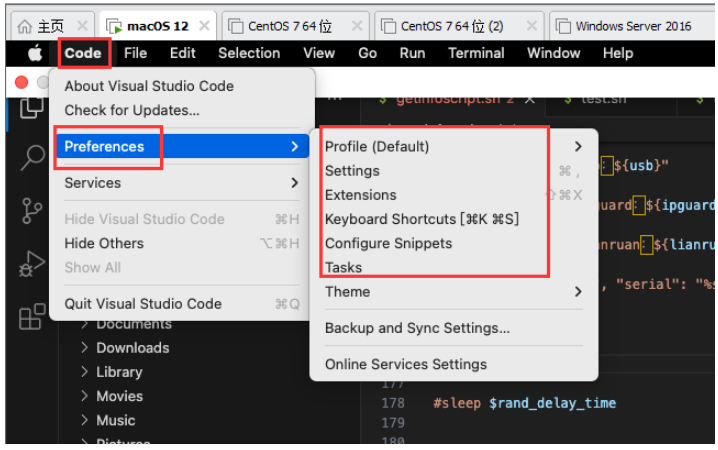
Task: Open the File menu
Action: (x=135, y=53)
